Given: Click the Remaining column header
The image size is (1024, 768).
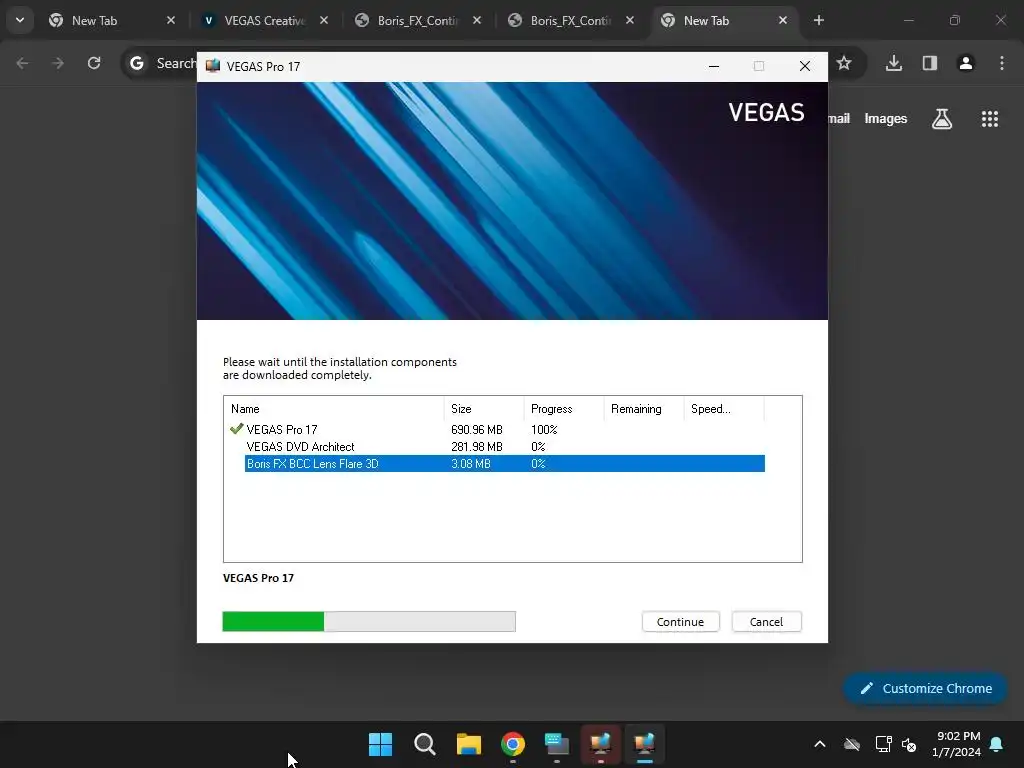Looking at the screenshot, I should tap(643, 409).
